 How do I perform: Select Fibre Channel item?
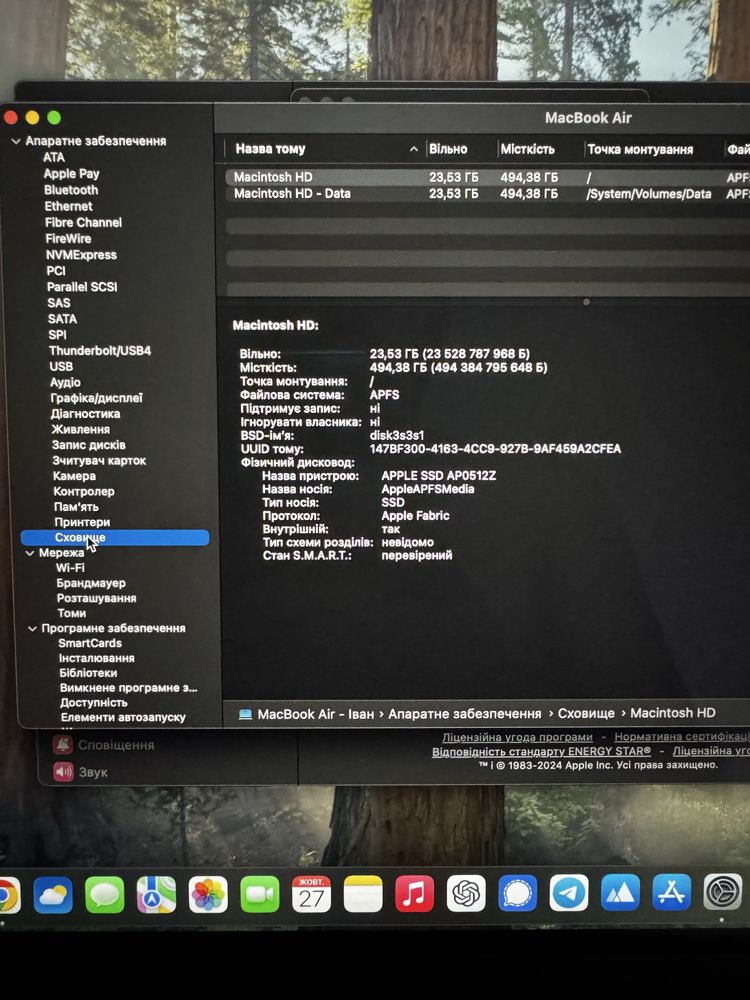click(x=83, y=223)
